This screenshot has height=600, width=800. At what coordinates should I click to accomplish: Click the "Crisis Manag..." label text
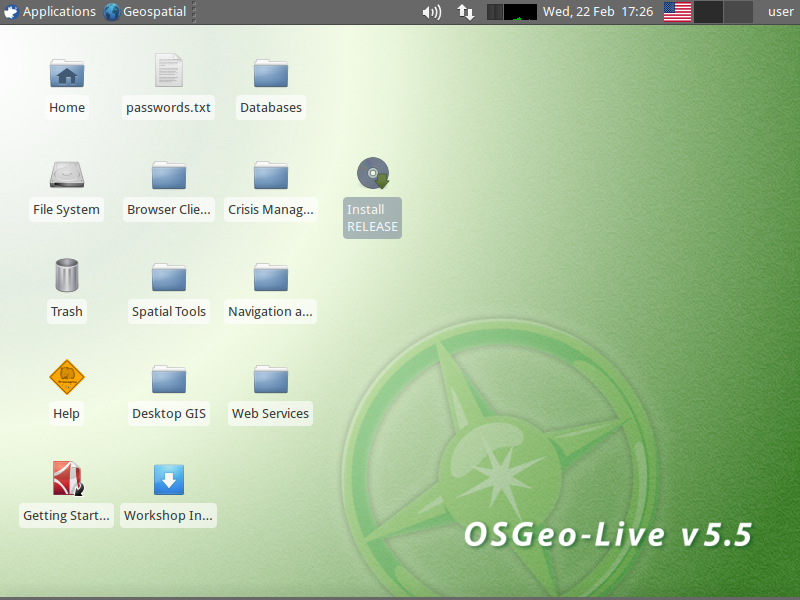point(271,210)
